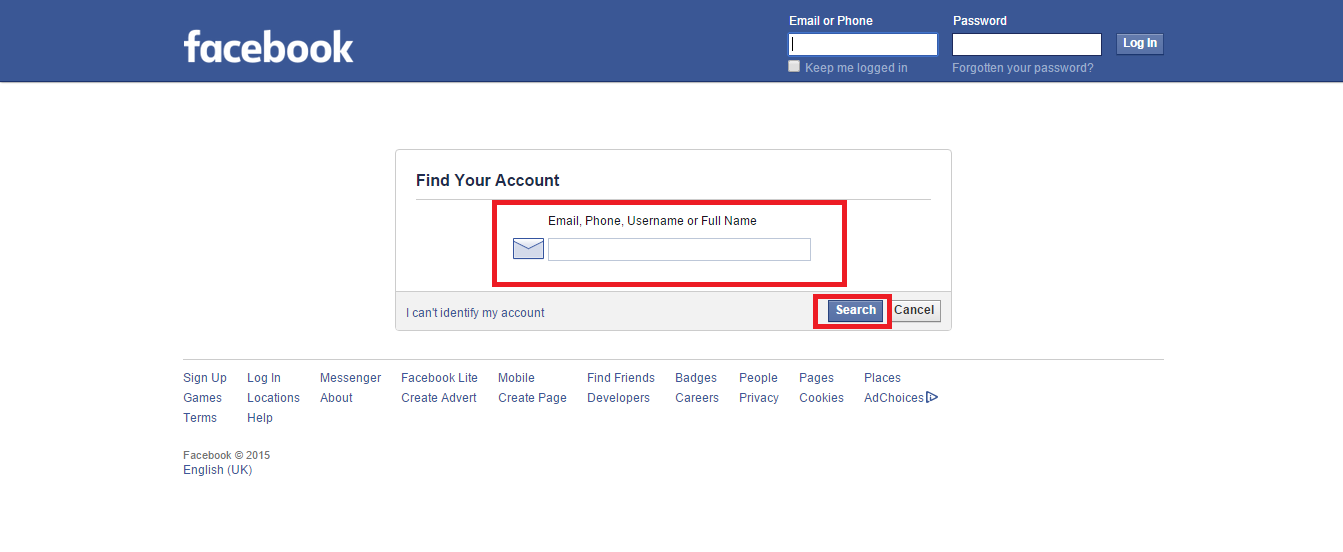This screenshot has height=552, width=1343.
Task: Open the Create Advert footer link
Action: coord(439,398)
